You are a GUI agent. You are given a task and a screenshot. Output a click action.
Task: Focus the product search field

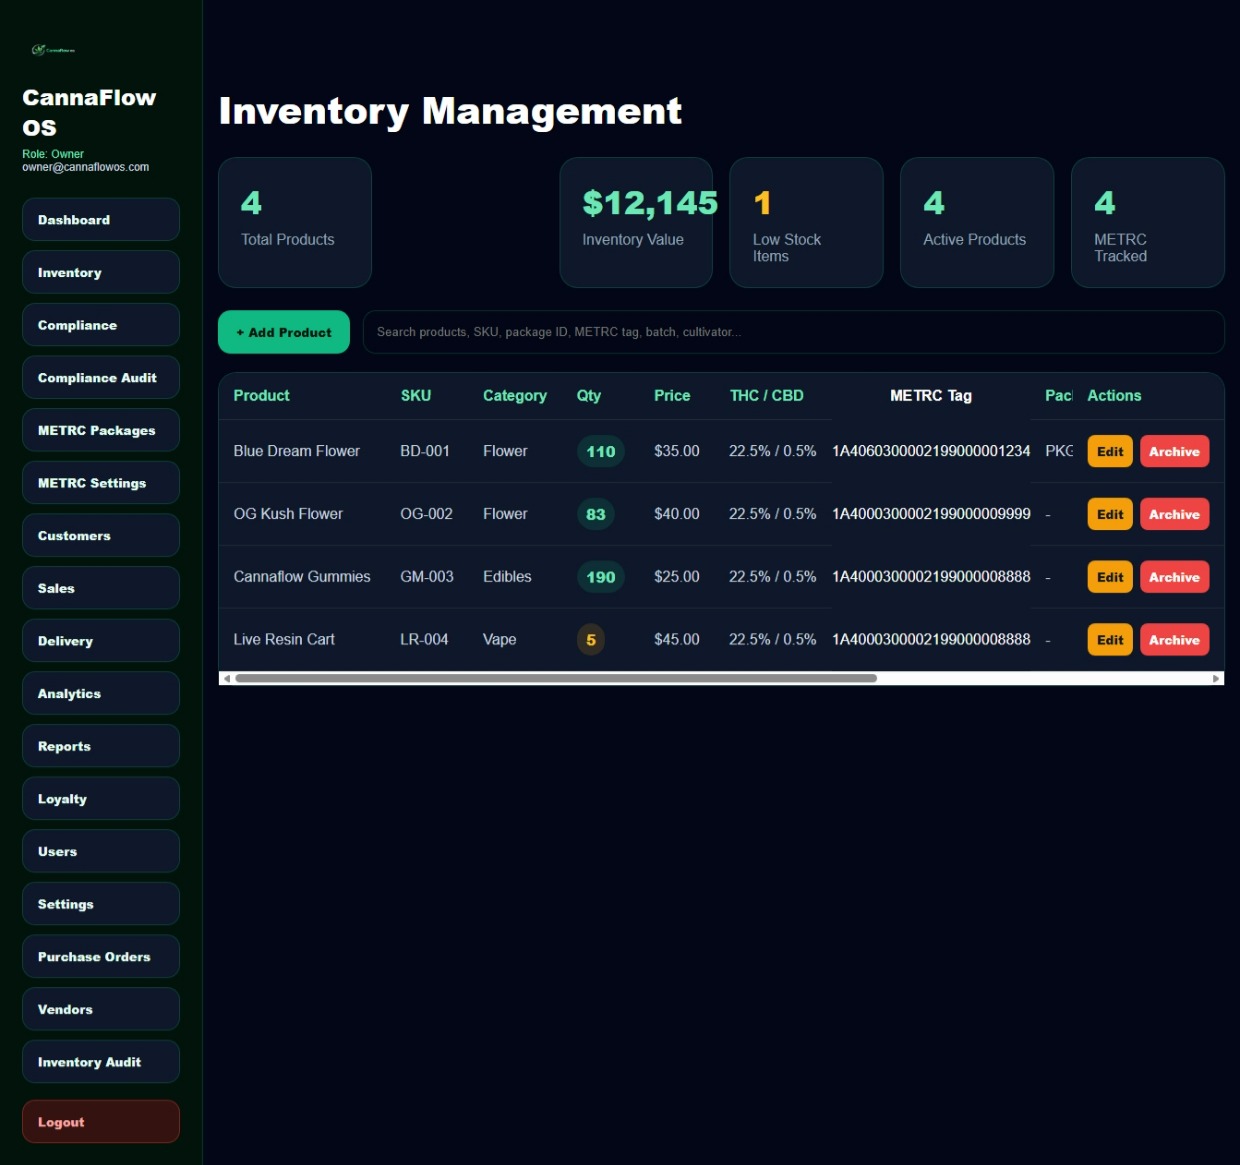click(794, 332)
